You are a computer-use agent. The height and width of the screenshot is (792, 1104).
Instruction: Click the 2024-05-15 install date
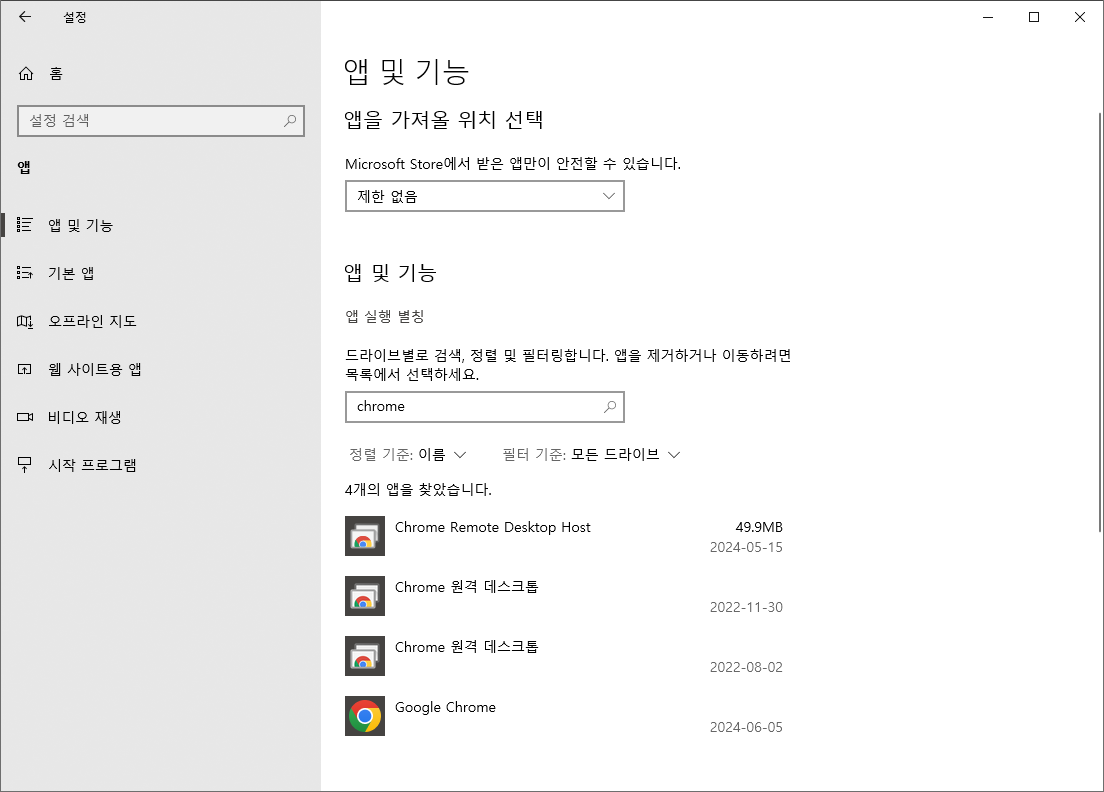(746, 547)
